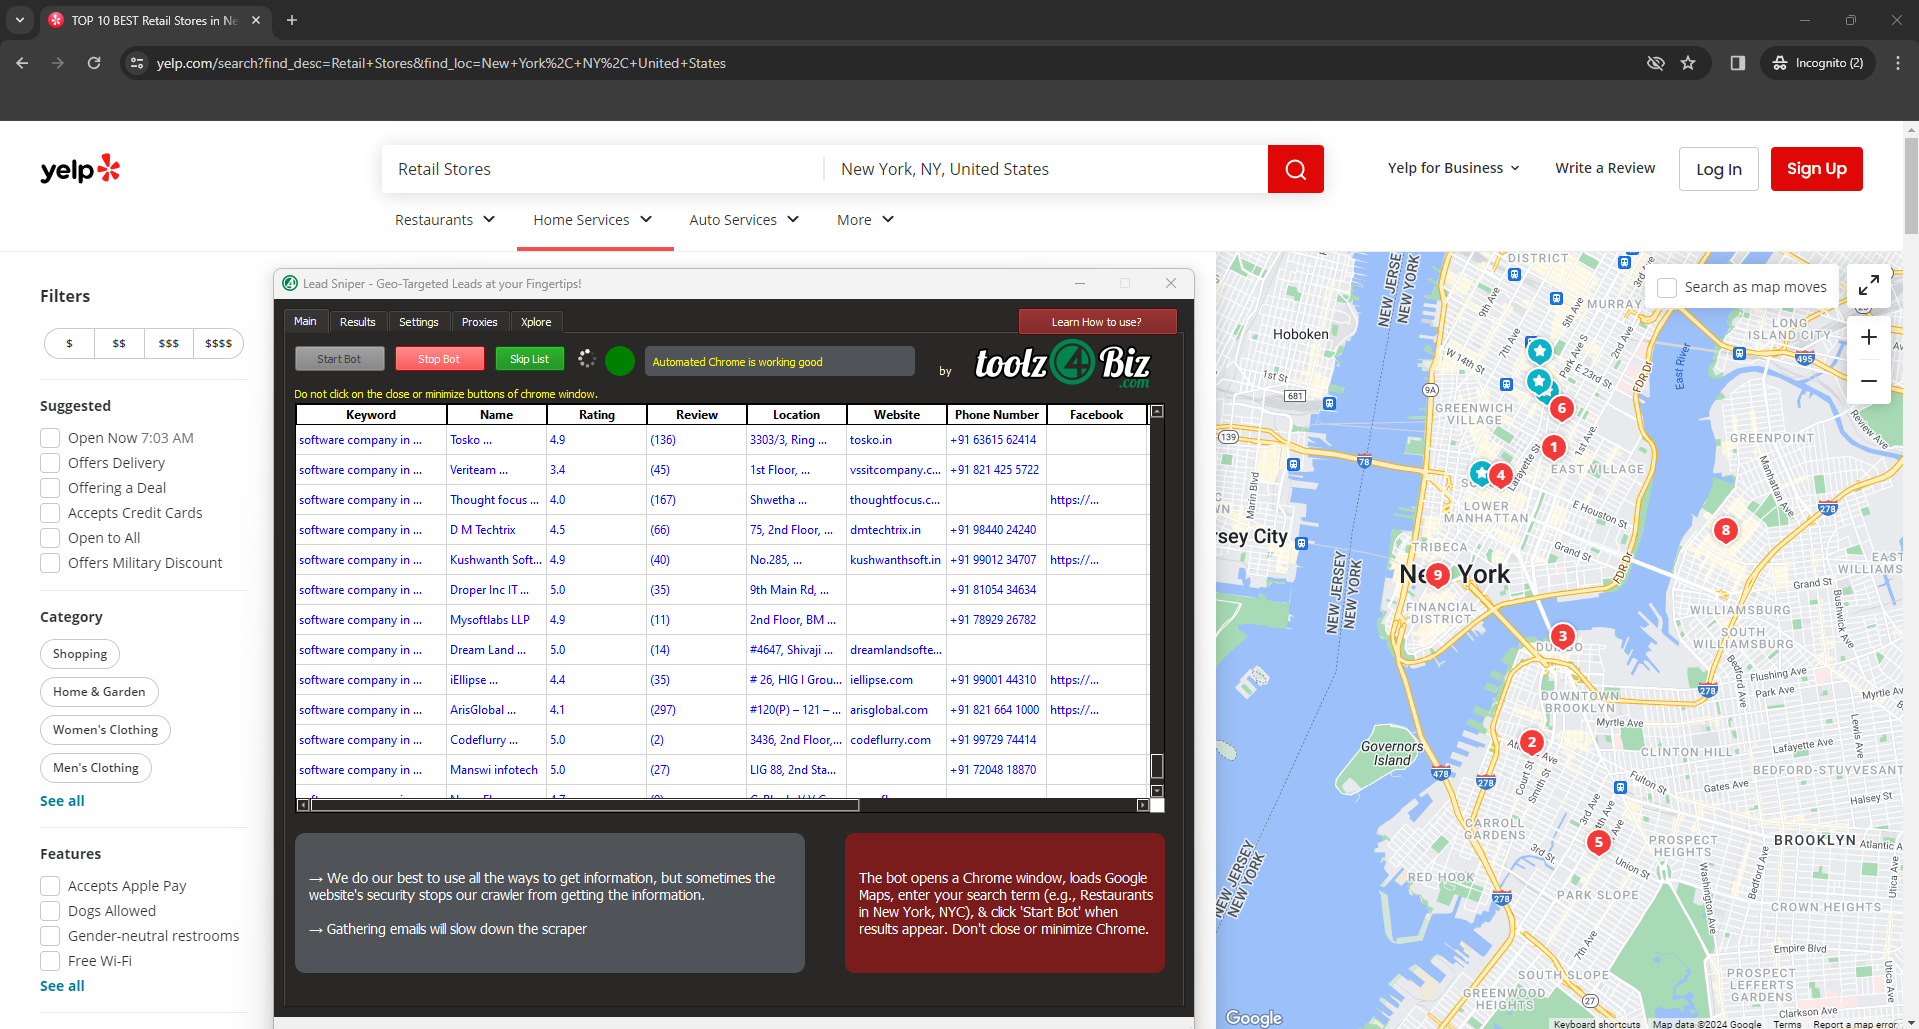
Task: Switch to Lead Sniper Results tab
Action: [x=357, y=322]
